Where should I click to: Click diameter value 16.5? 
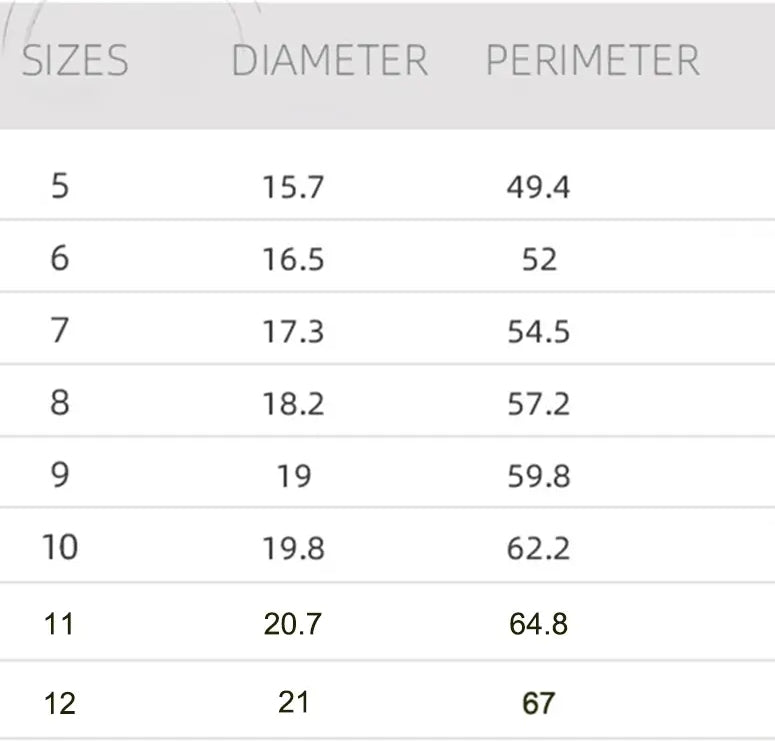pos(293,260)
